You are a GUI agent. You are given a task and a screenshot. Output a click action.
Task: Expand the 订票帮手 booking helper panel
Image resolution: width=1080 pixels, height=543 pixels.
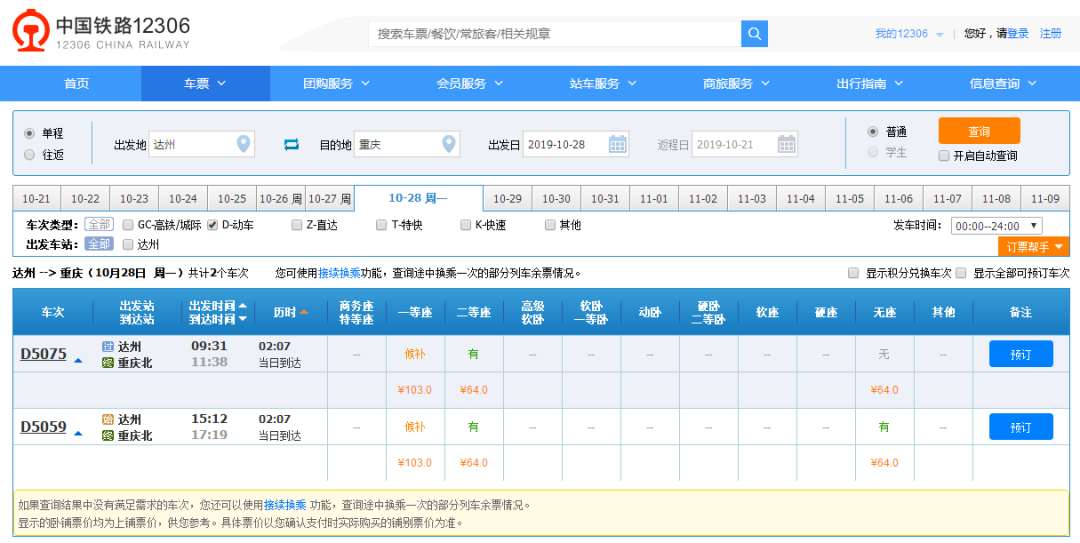tap(1034, 246)
